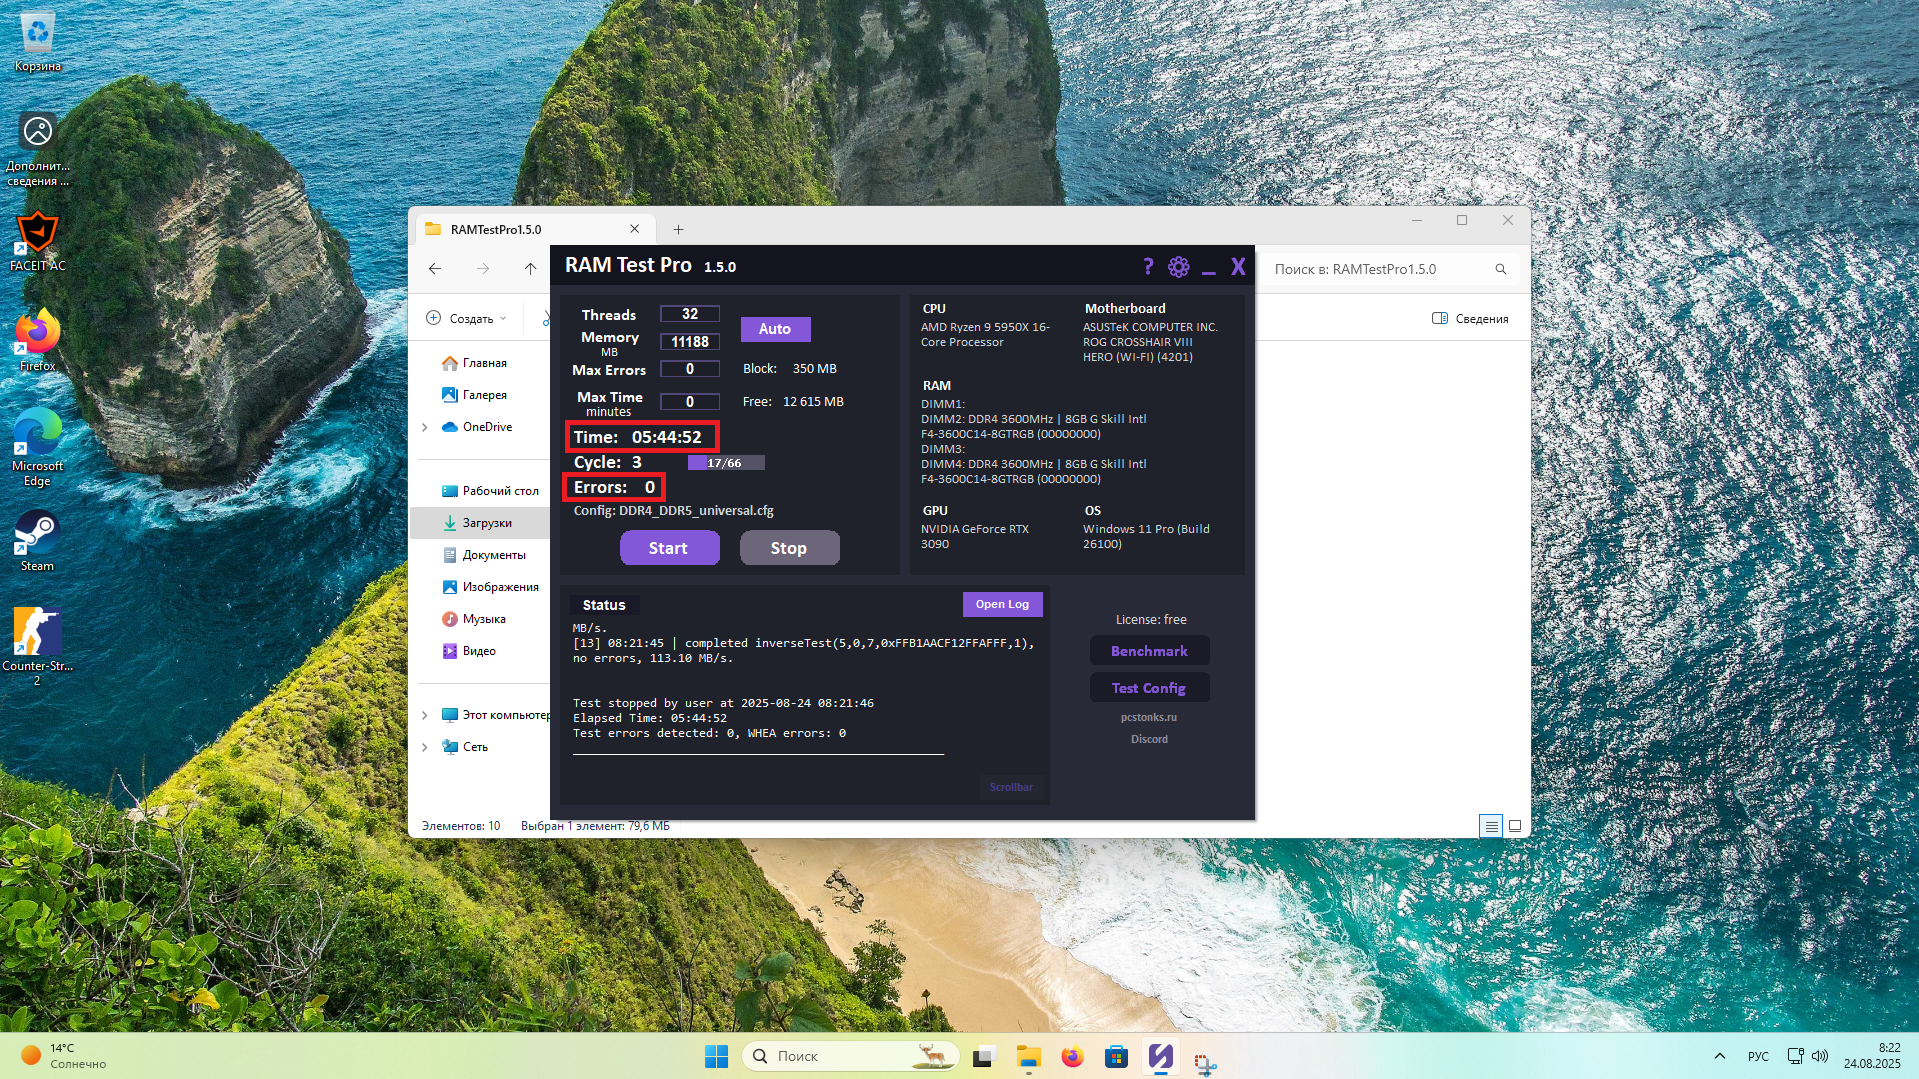Switch Explorer to large thumbnails view
1919x1079 pixels.
1515,826
